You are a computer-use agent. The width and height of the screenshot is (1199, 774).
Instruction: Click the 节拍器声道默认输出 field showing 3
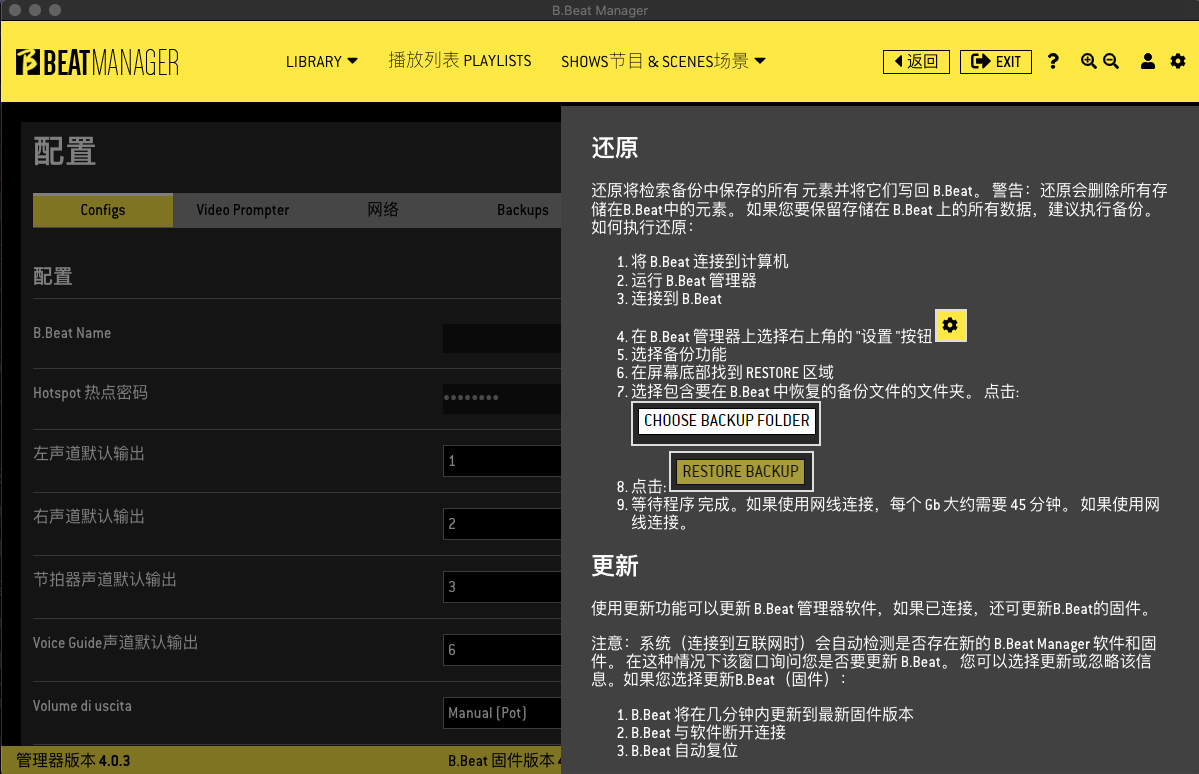502,587
